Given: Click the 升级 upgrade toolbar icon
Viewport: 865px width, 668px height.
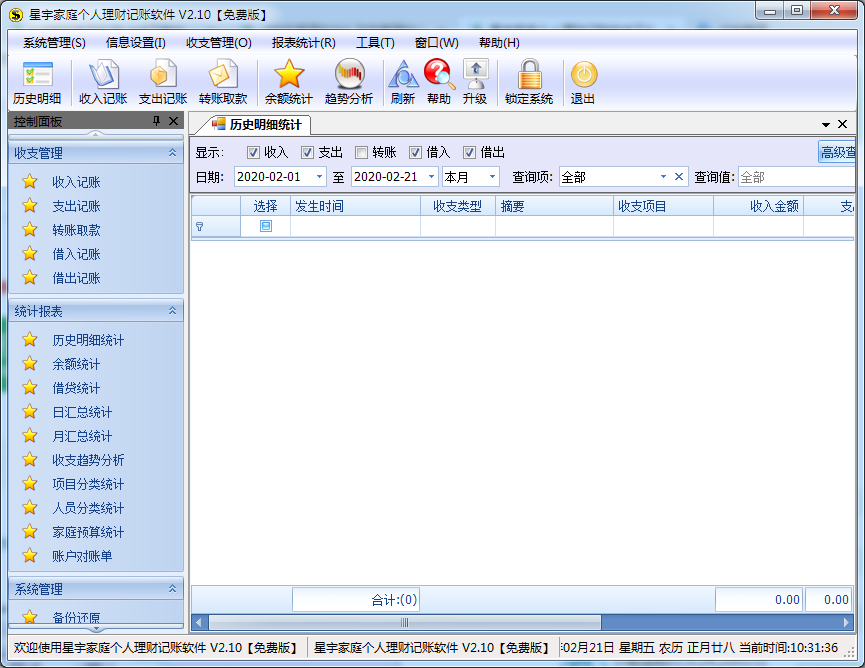Looking at the screenshot, I should [x=475, y=83].
